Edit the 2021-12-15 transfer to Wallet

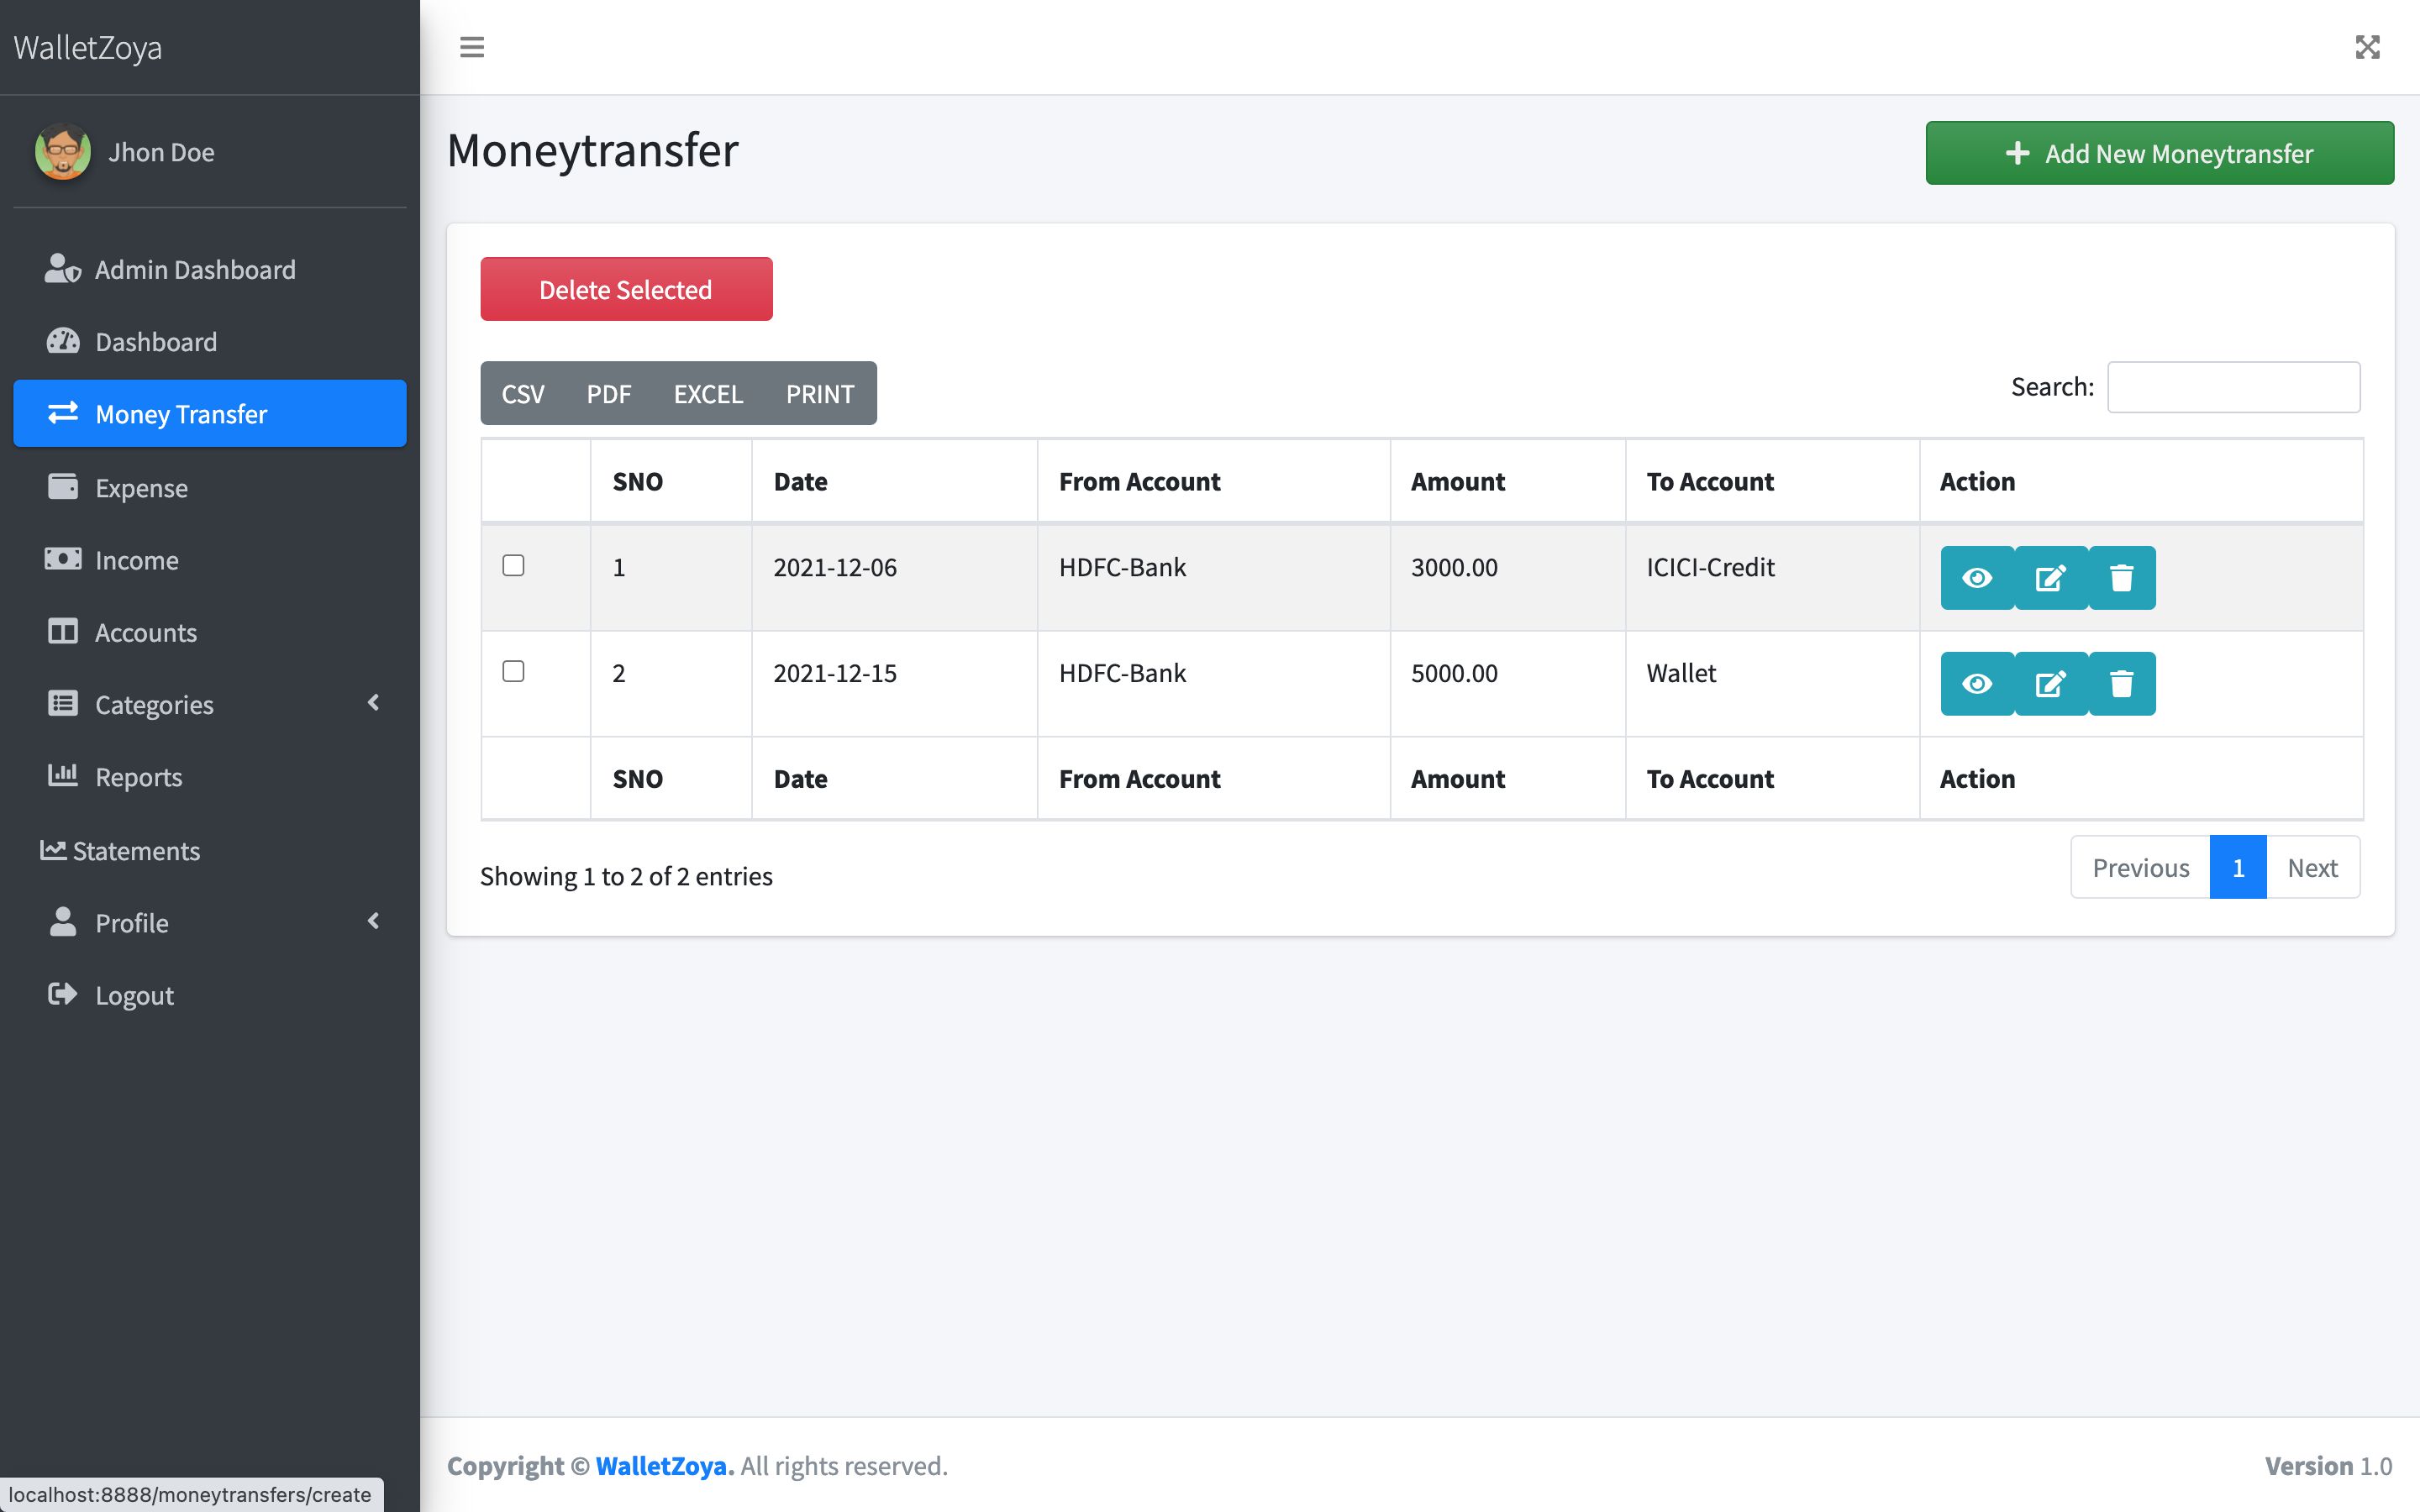click(x=2050, y=684)
